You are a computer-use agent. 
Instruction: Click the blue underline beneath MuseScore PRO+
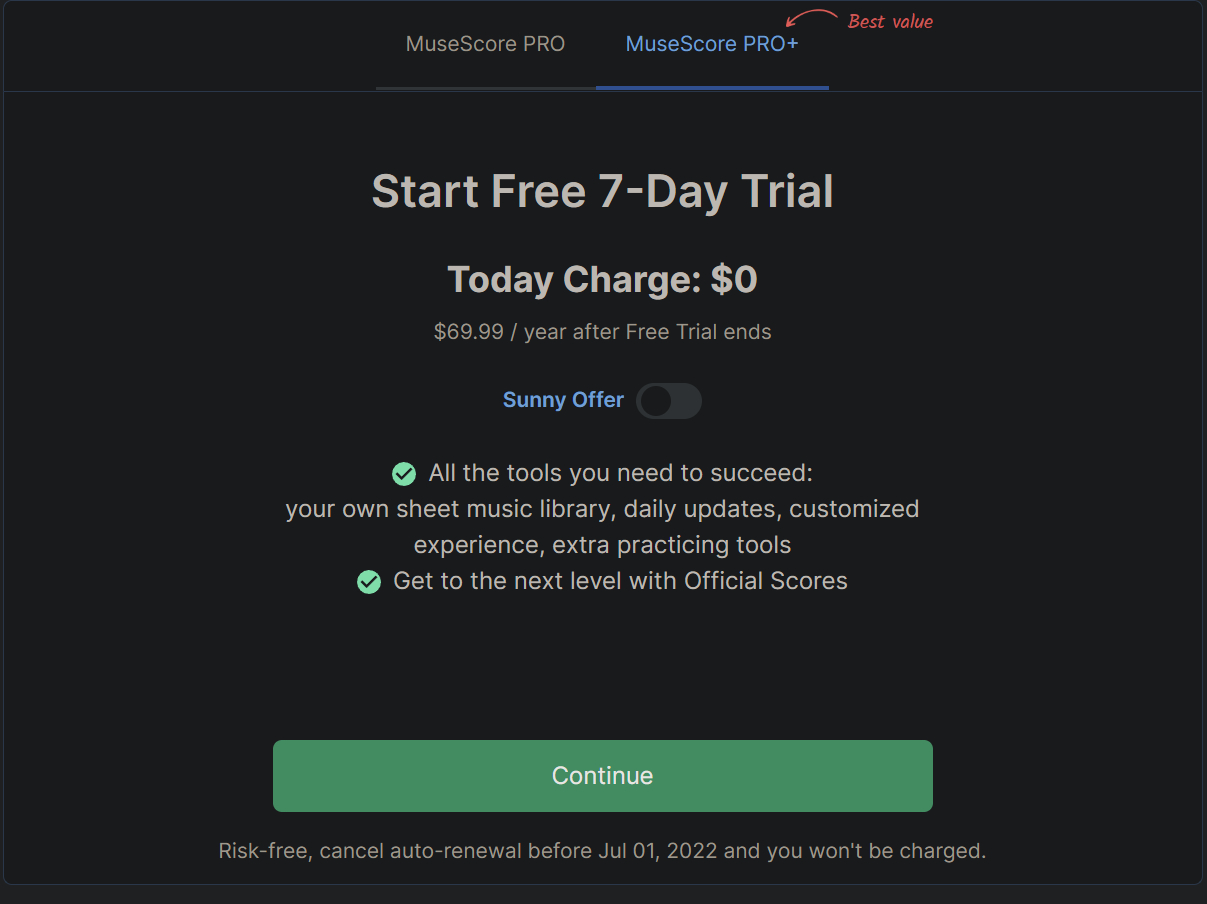pos(711,87)
